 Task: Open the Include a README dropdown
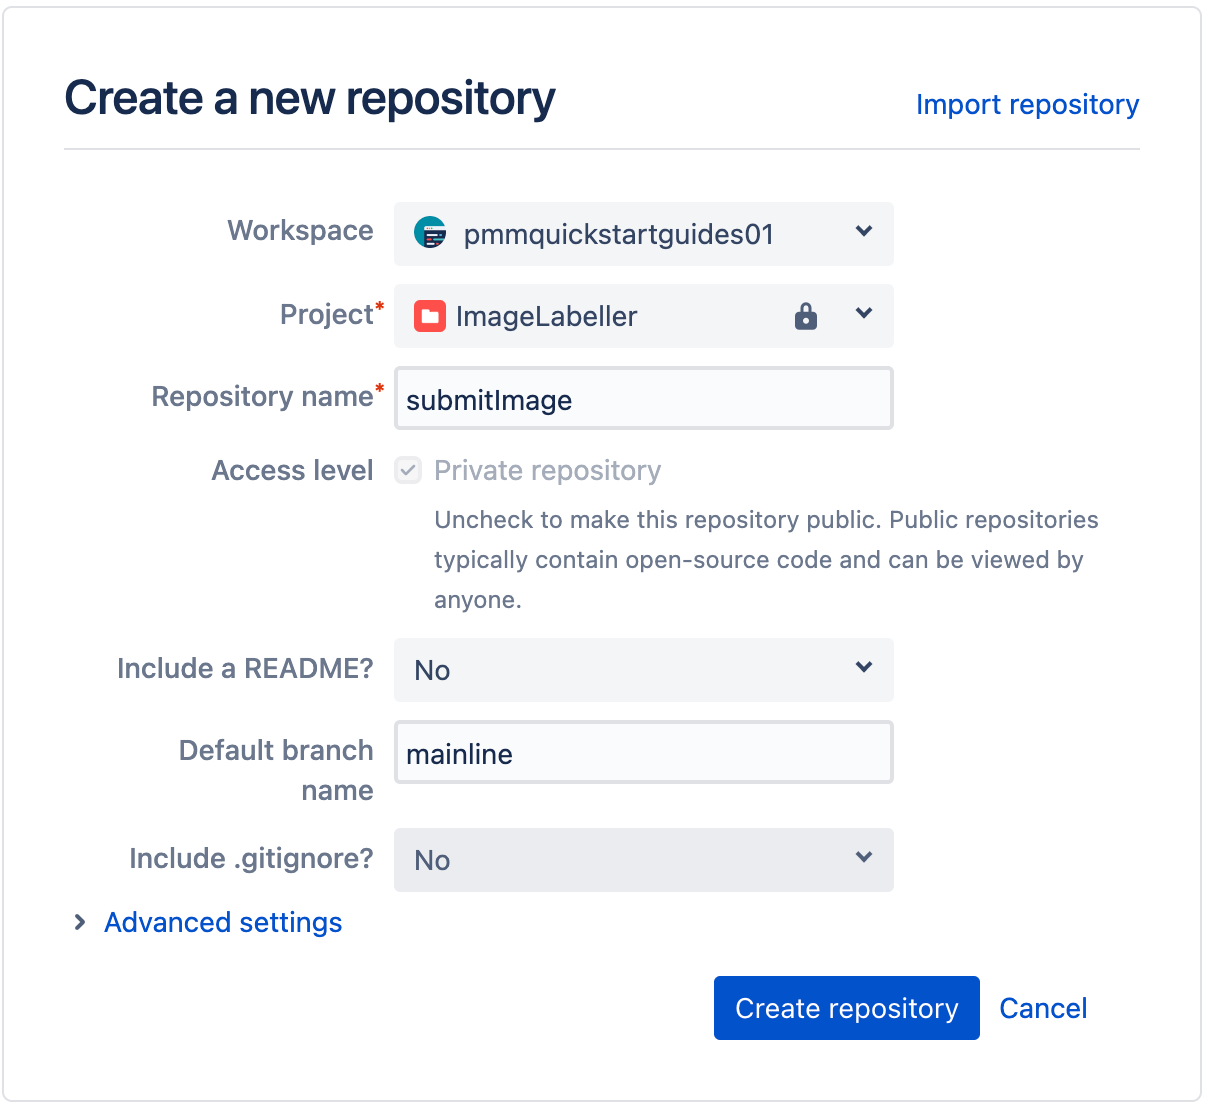644,670
